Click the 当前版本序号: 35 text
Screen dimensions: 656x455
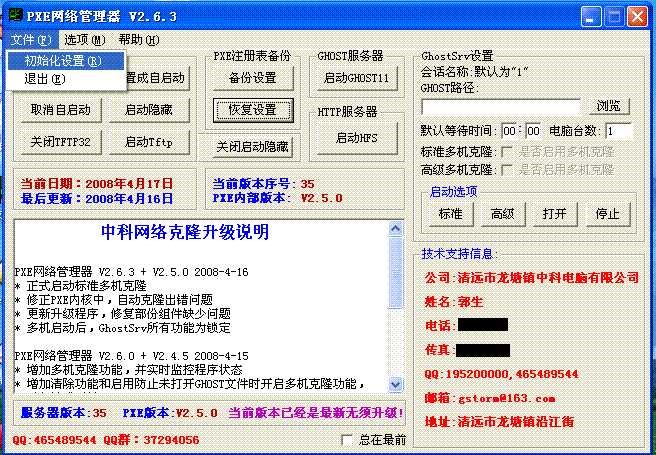point(263,184)
